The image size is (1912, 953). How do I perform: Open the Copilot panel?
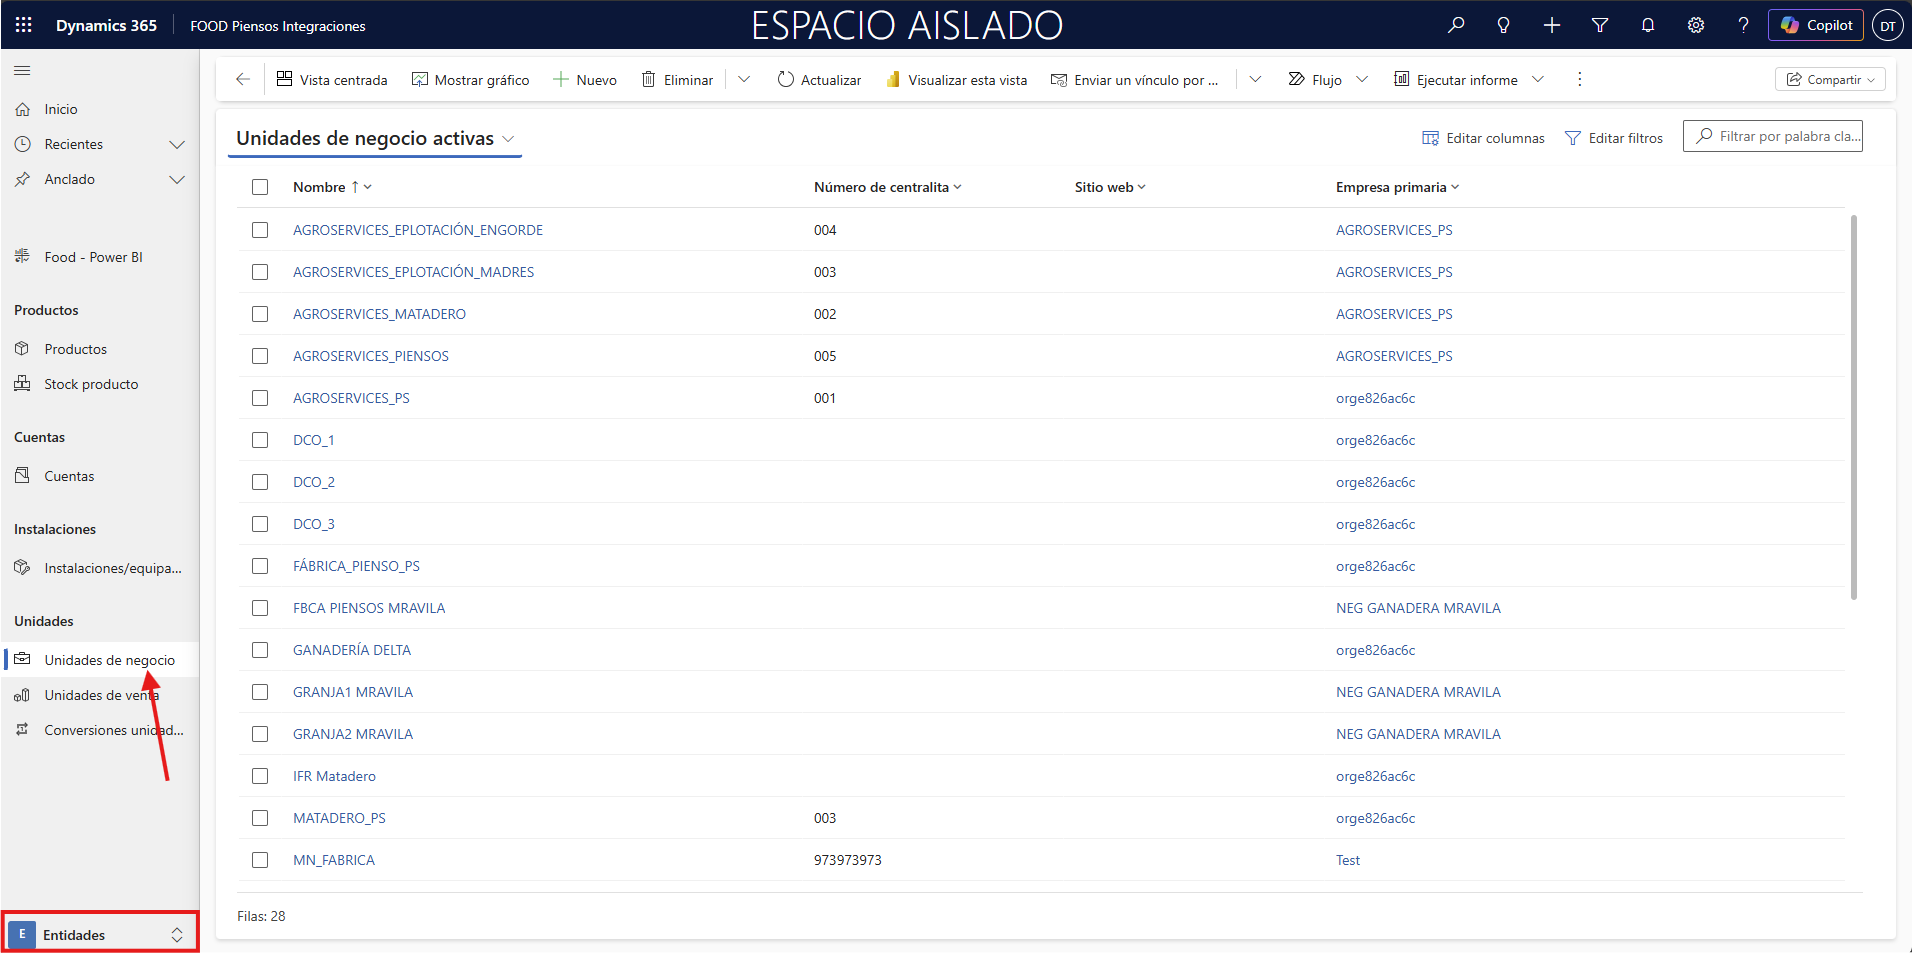click(1815, 25)
